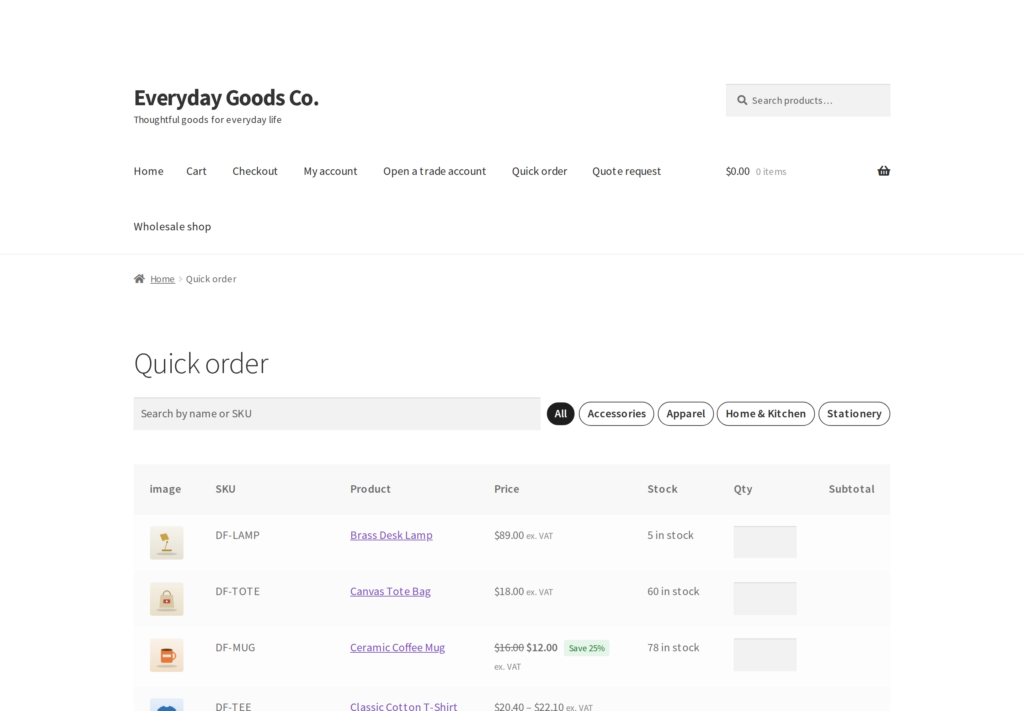Screen dimensions: 1024x711
Task: Click the Home breadcrumb link
Action: coord(162,279)
